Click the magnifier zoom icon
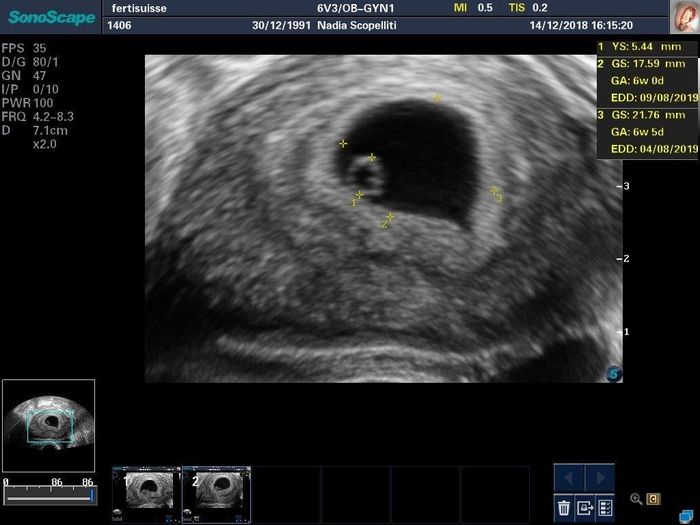This screenshot has height=525, width=700. pos(636,498)
